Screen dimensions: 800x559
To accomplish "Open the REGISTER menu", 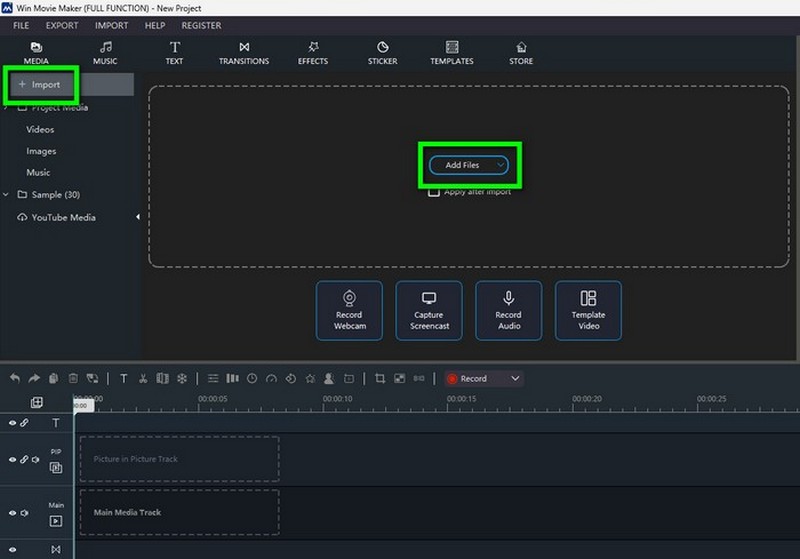I will click(201, 26).
